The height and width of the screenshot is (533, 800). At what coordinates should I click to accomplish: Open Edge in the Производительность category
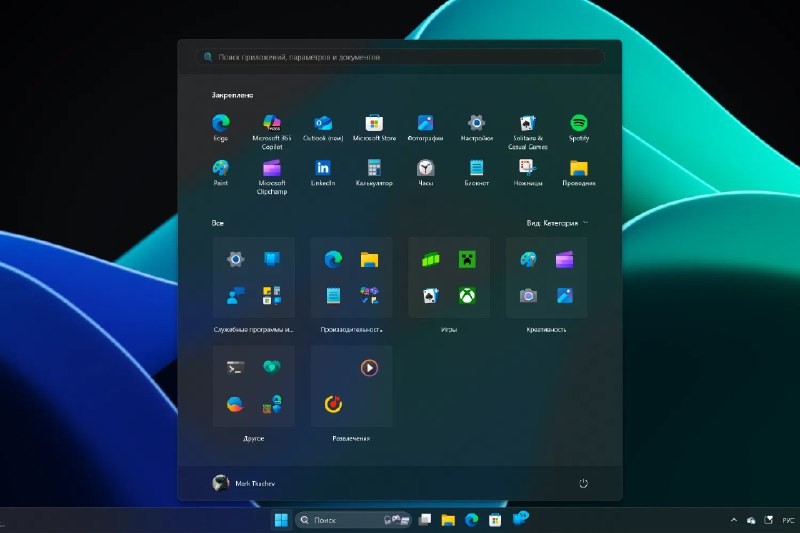333,259
